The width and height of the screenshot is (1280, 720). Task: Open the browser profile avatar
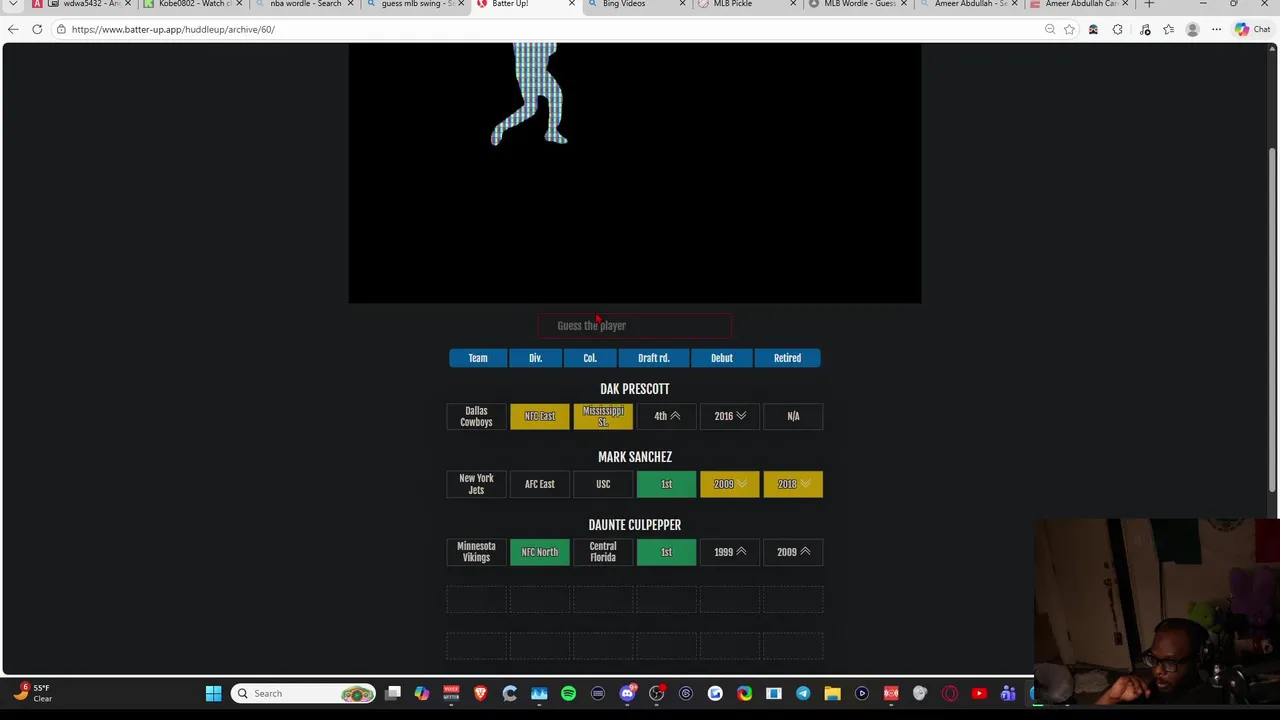click(x=1192, y=29)
